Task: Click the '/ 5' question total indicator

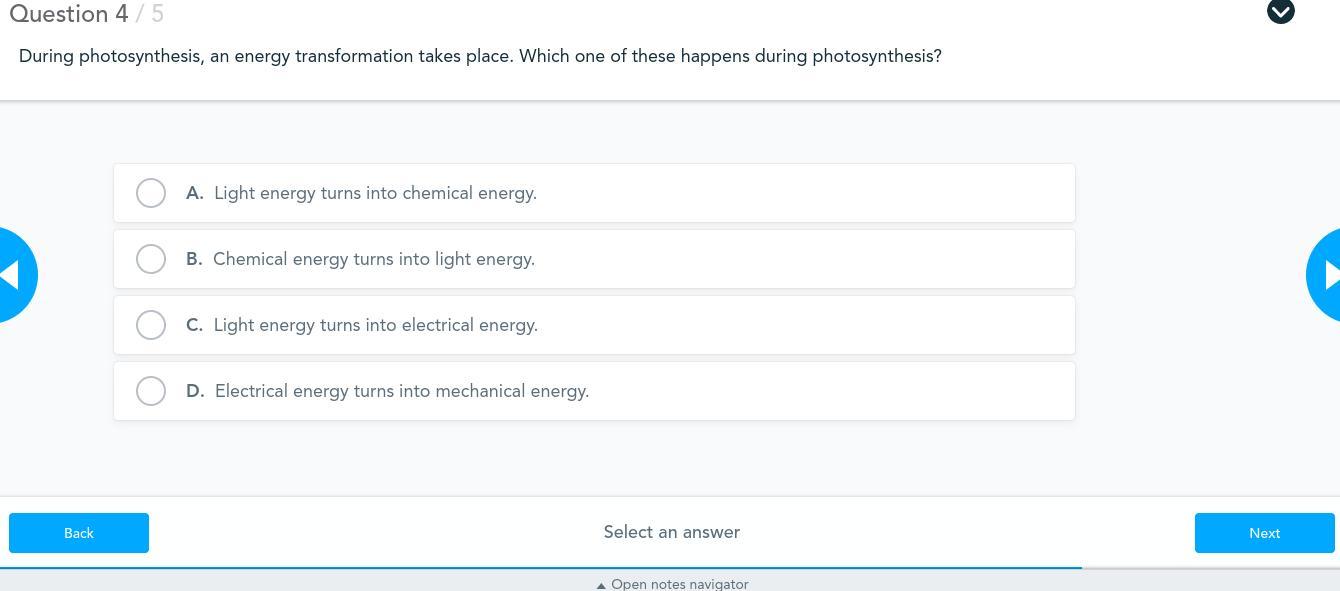Action: click(150, 14)
